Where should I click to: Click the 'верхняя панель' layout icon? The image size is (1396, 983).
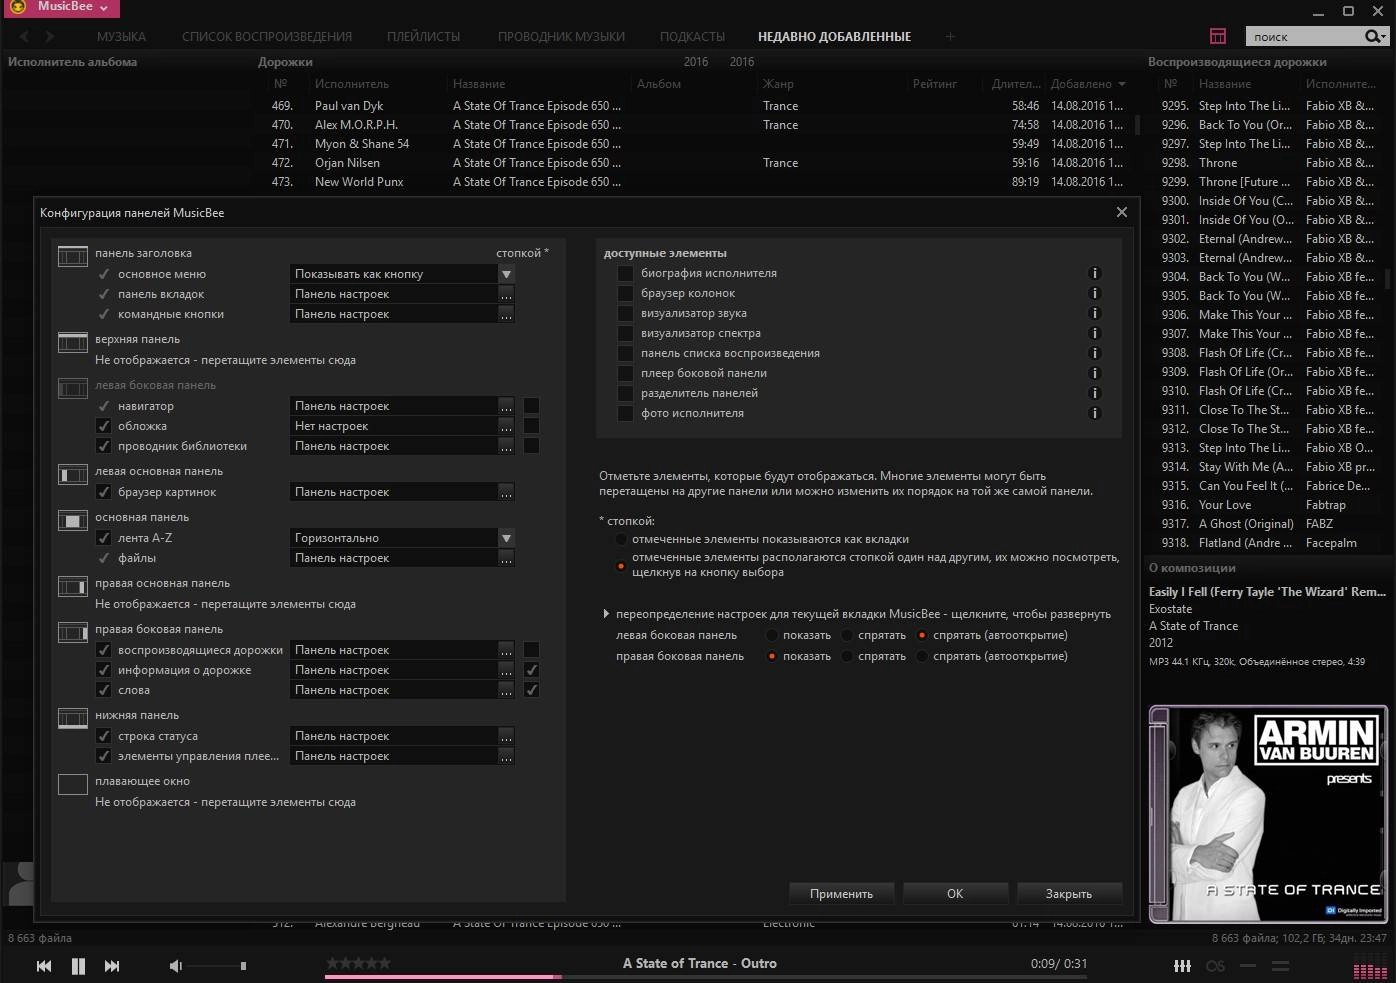tap(73, 343)
